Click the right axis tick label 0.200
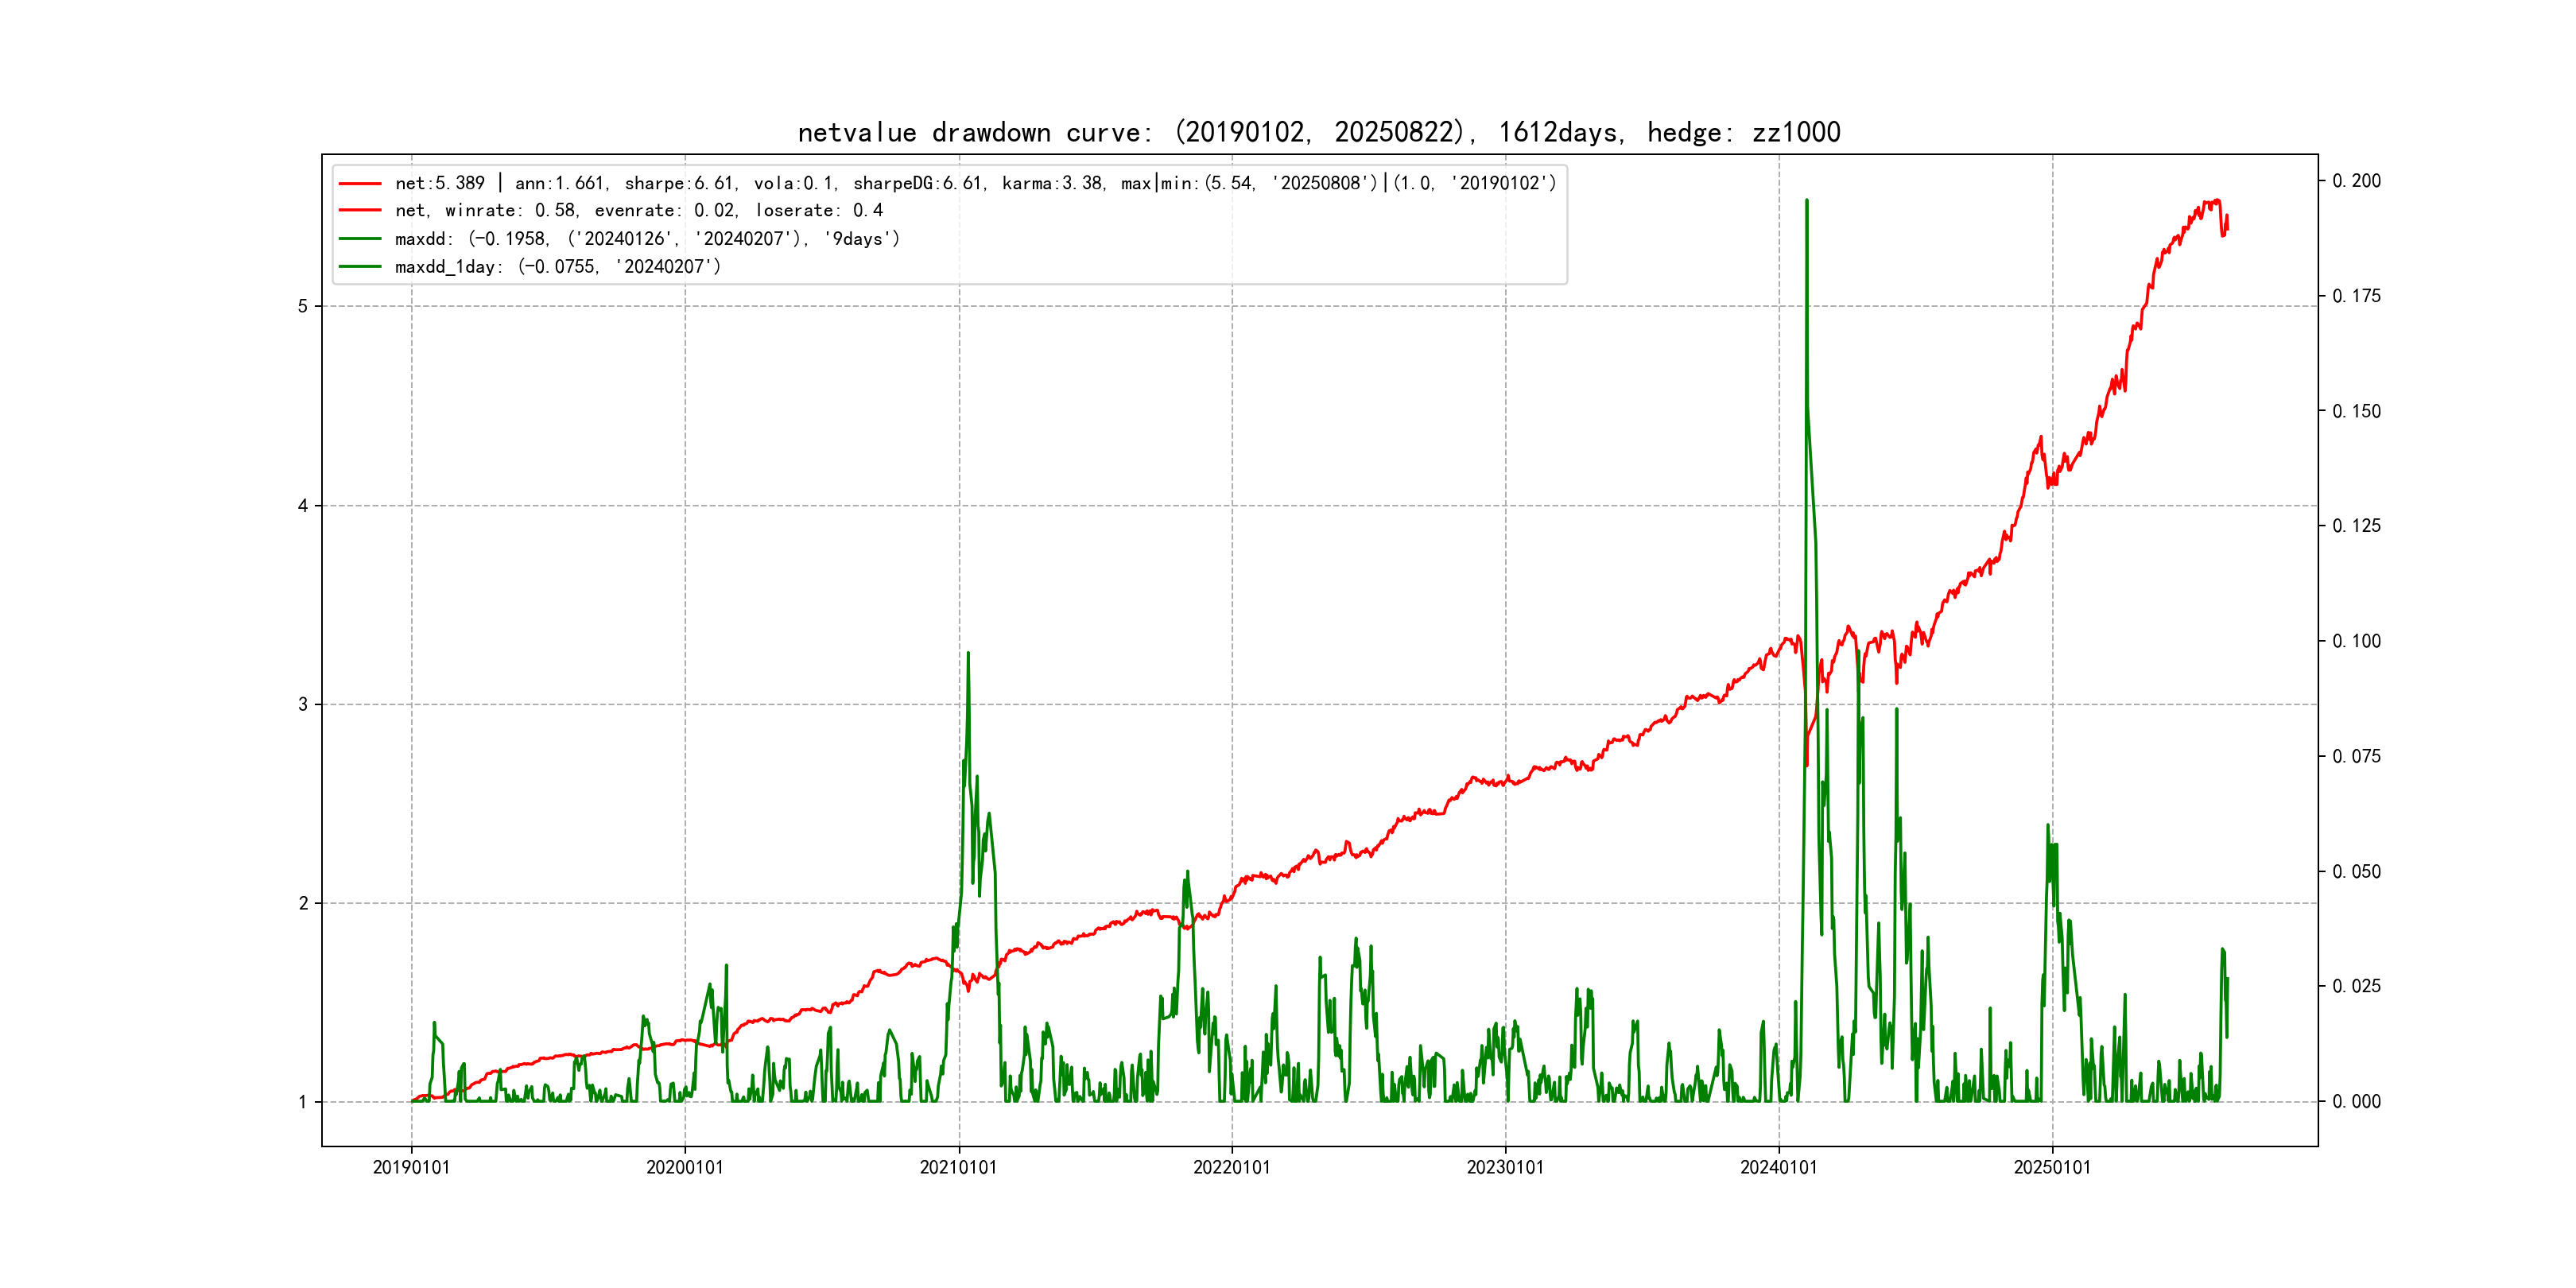This screenshot has width=2576, height=1288. pyautogui.click(x=2356, y=181)
